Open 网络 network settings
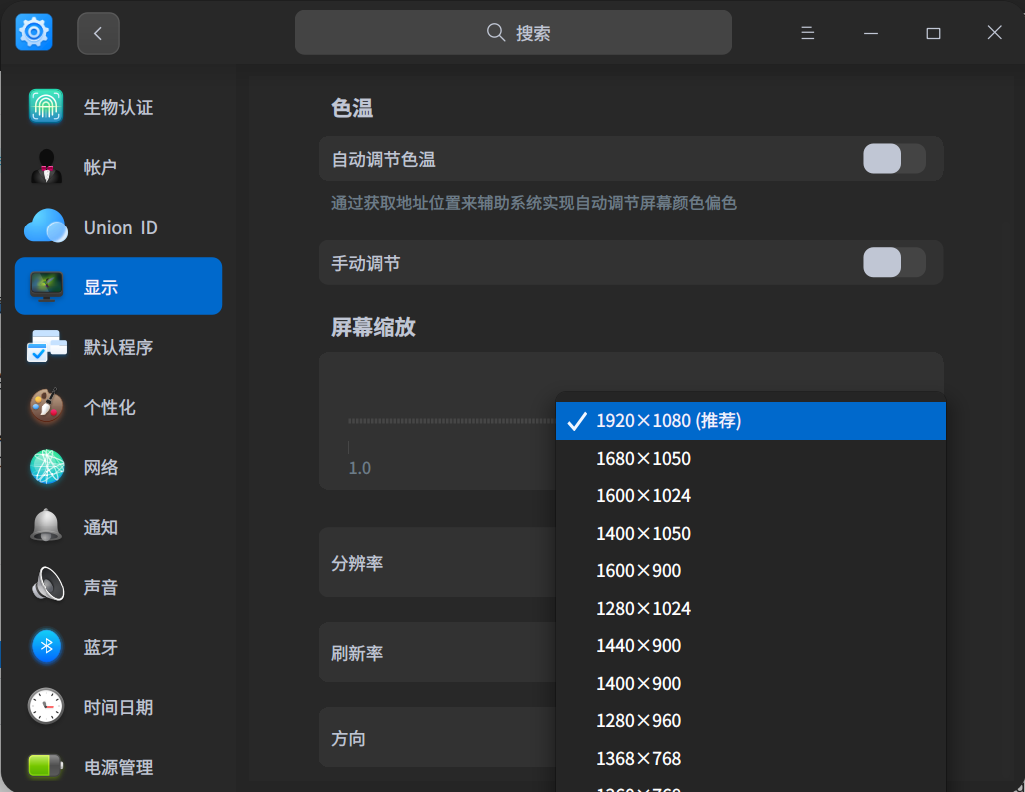This screenshot has width=1025, height=792. coord(118,467)
